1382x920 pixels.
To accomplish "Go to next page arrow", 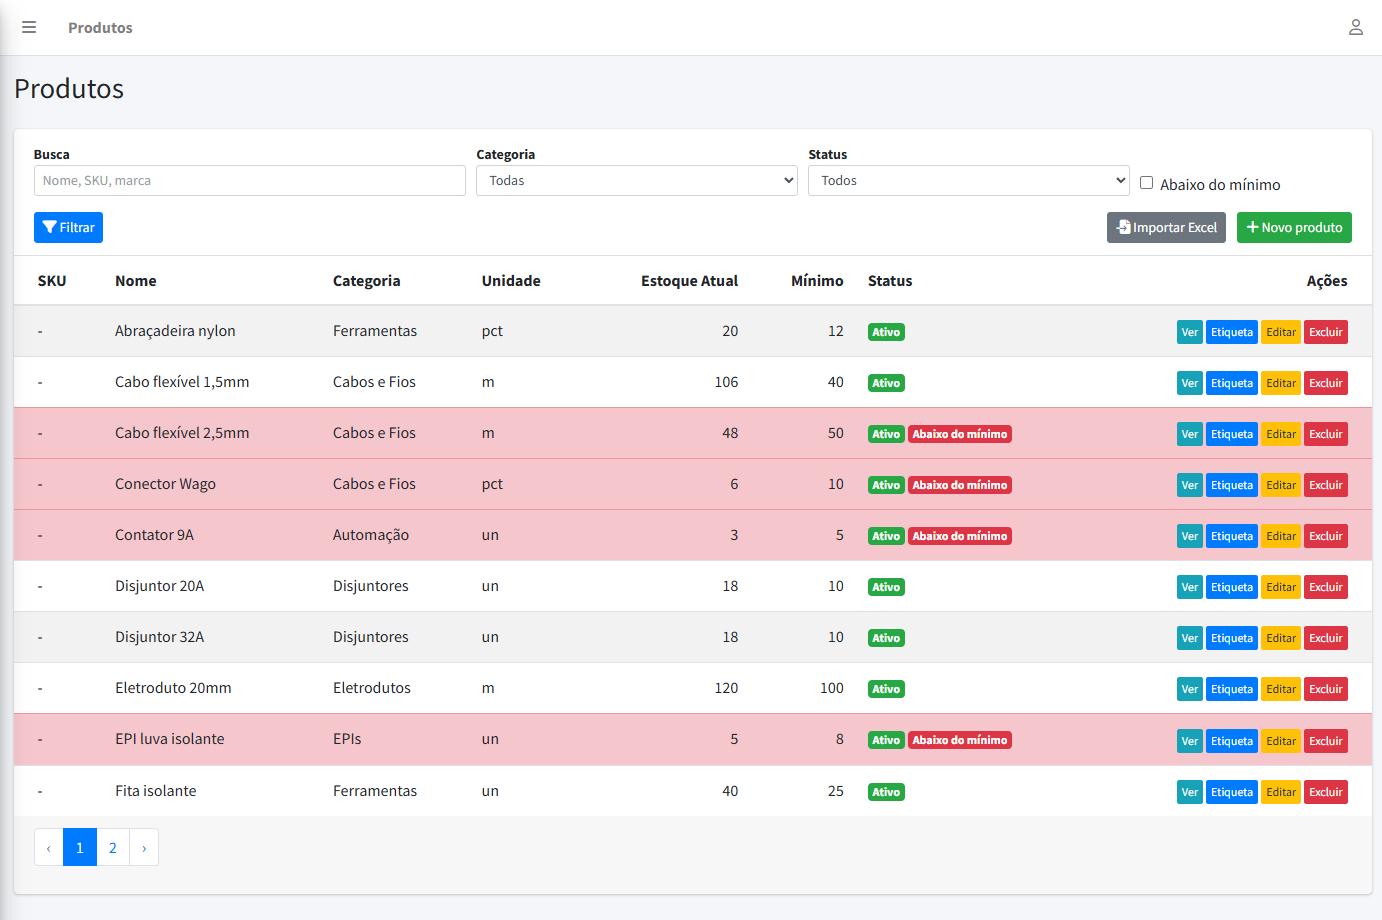I will pyautogui.click(x=144, y=847).
